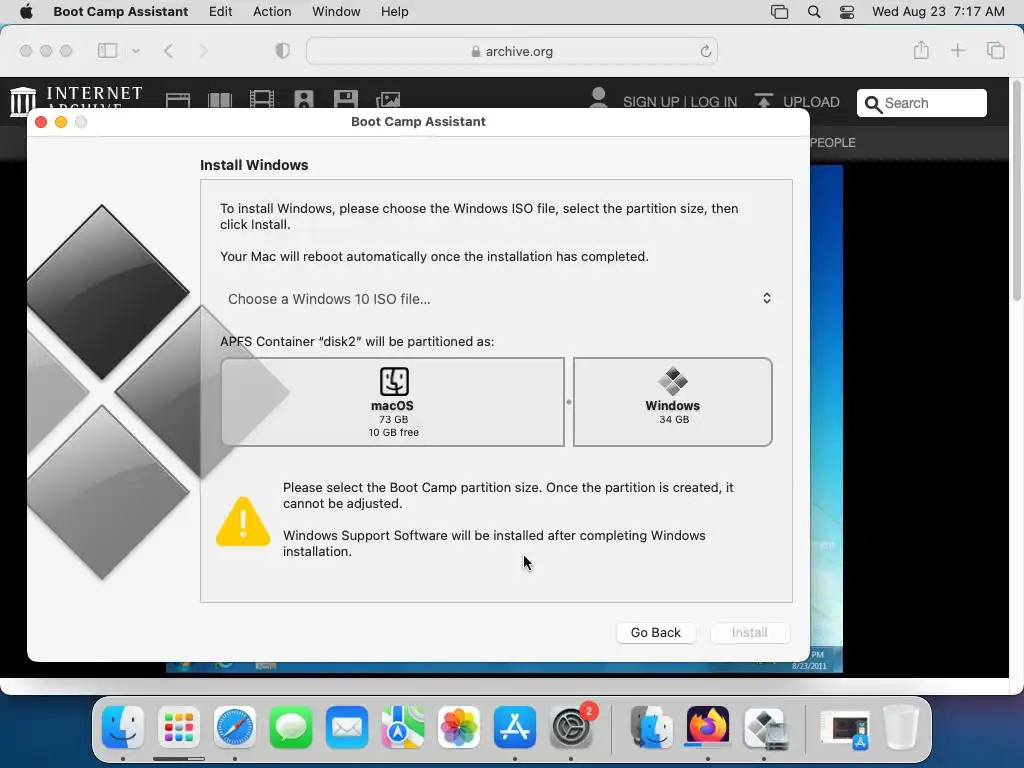Open the Internet Archive Web icon
The width and height of the screenshot is (1024, 768).
(178, 100)
